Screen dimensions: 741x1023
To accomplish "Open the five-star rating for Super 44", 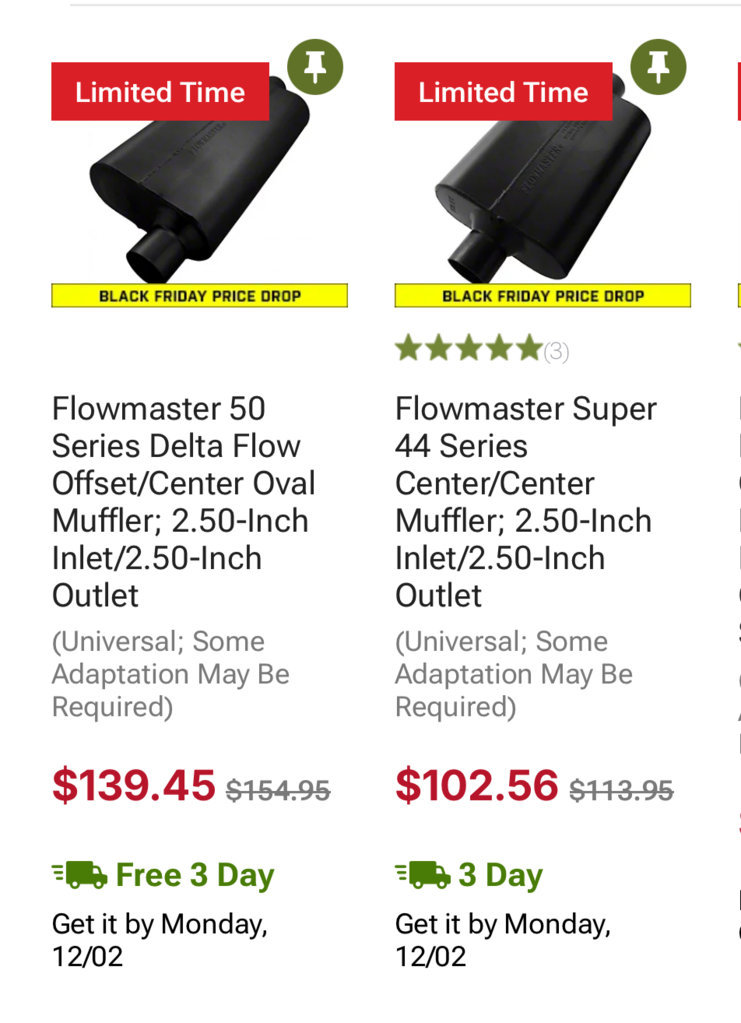I will coord(468,348).
